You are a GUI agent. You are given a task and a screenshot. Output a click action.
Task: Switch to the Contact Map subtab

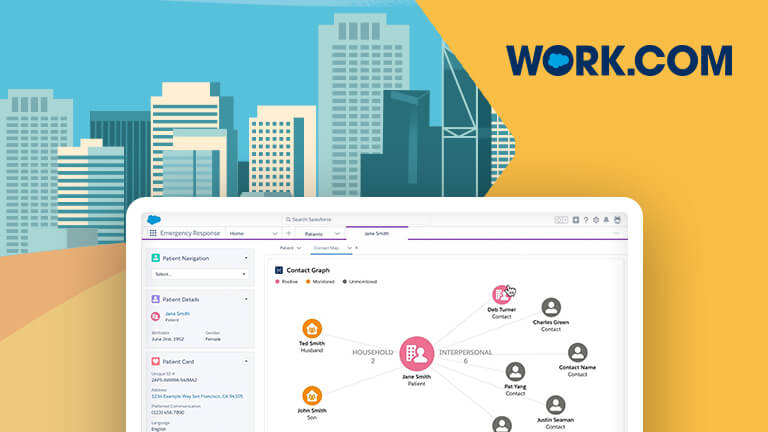click(x=327, y=247)
